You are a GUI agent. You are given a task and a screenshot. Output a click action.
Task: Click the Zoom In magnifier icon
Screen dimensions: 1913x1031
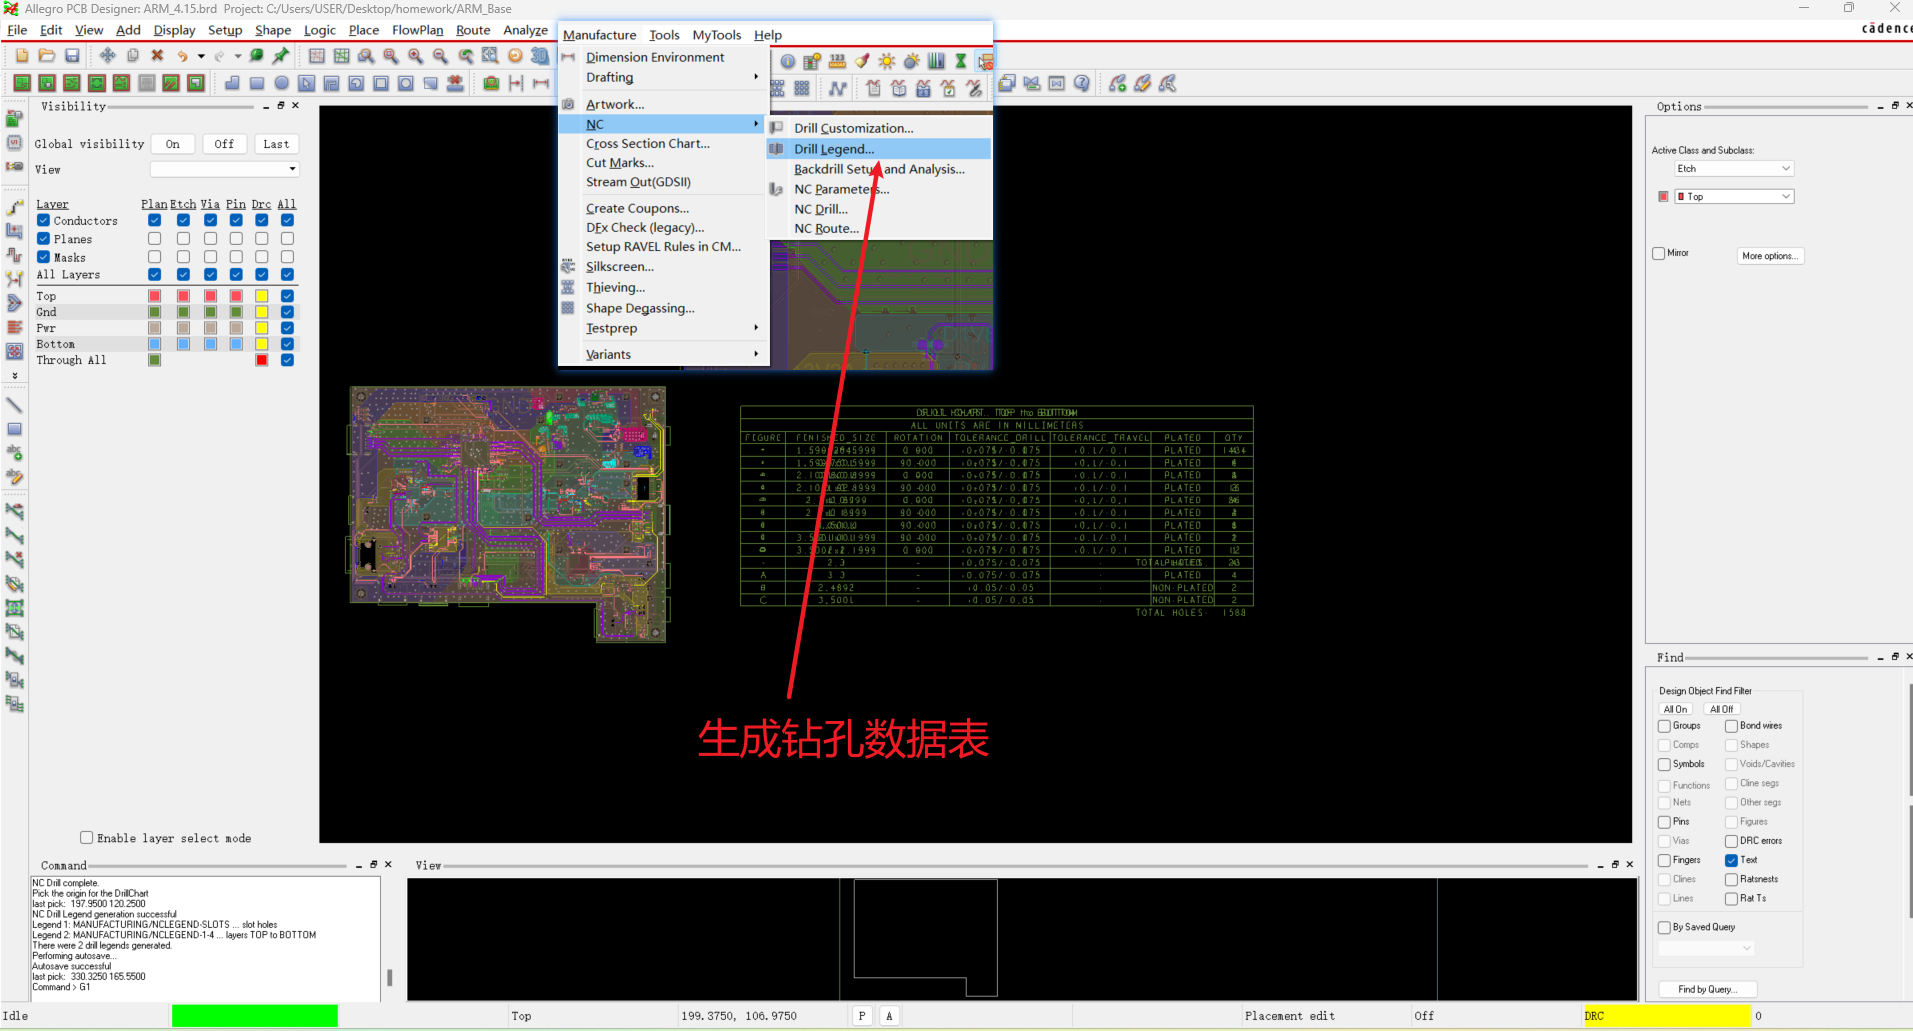tap(416, 56)
